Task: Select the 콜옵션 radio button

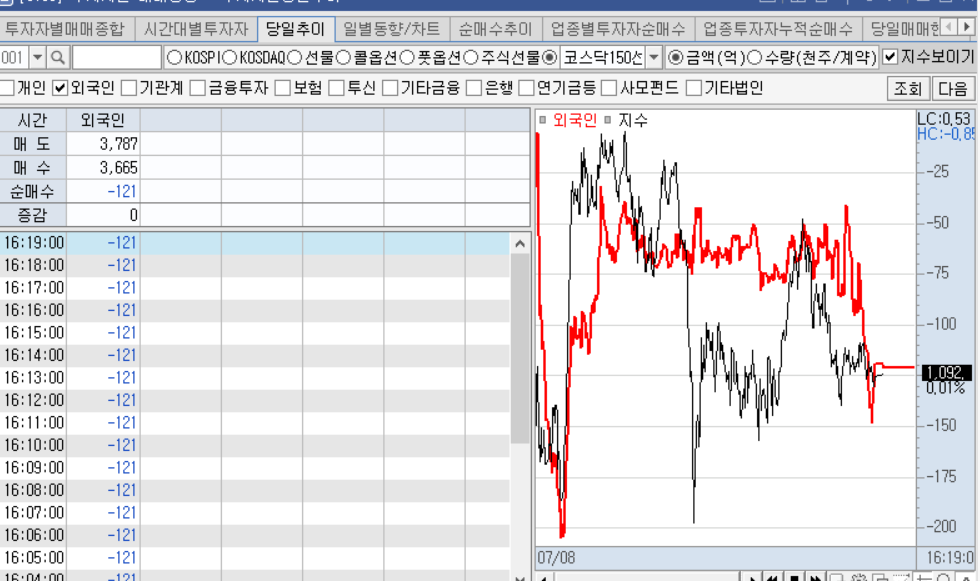Action: pos(343,58)
